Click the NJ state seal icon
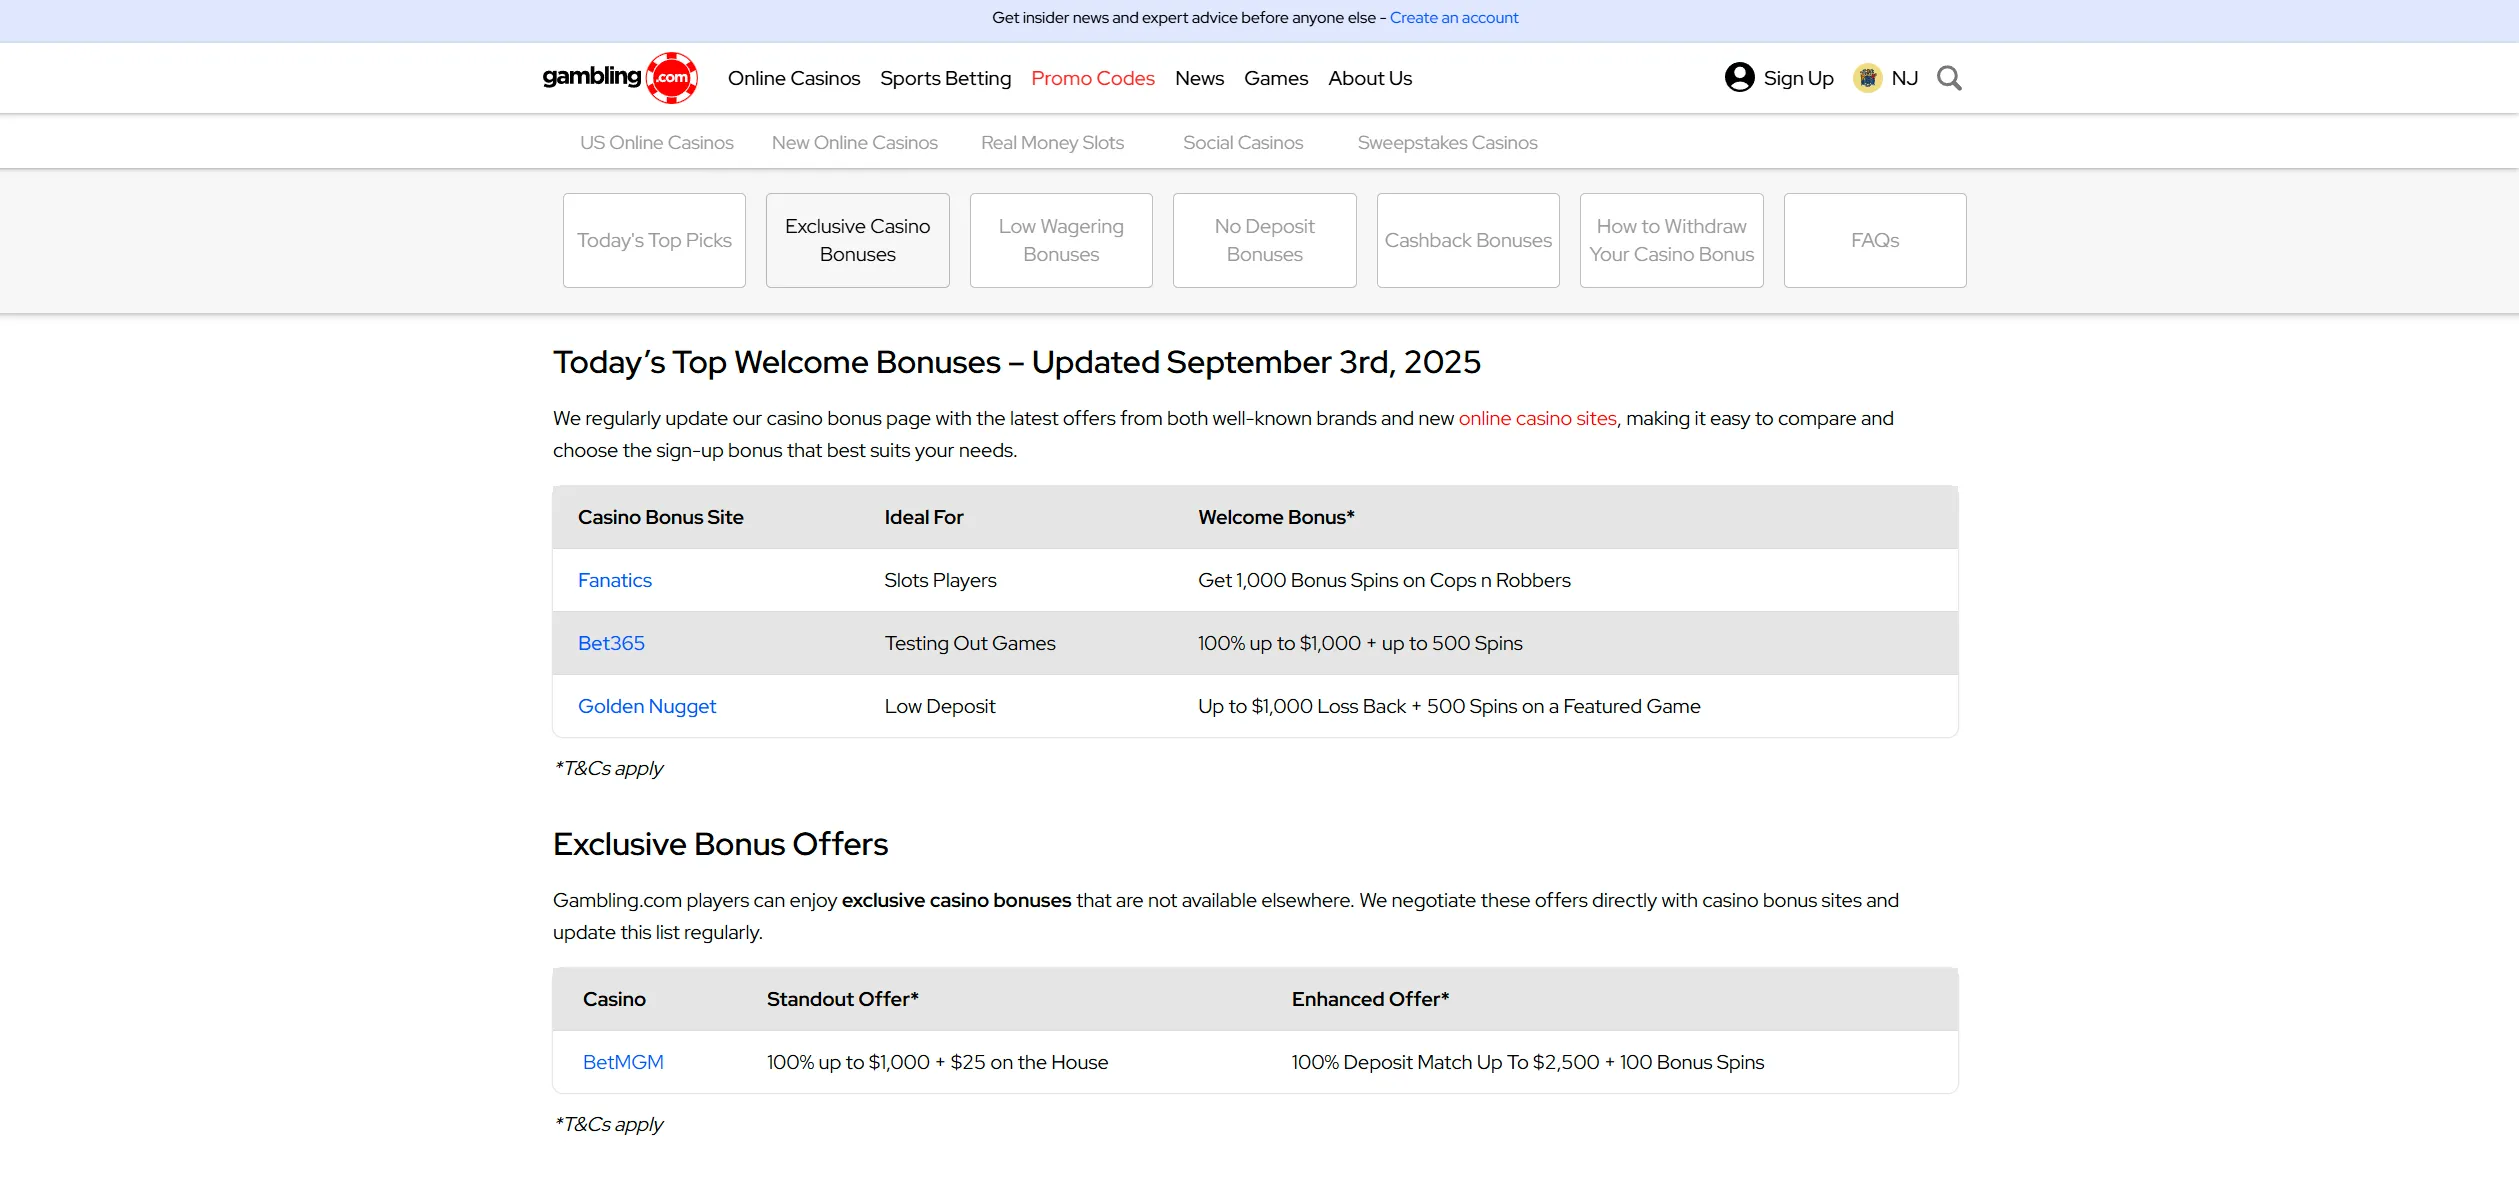The image size is (2519, 1178). tap(1867, 78)
